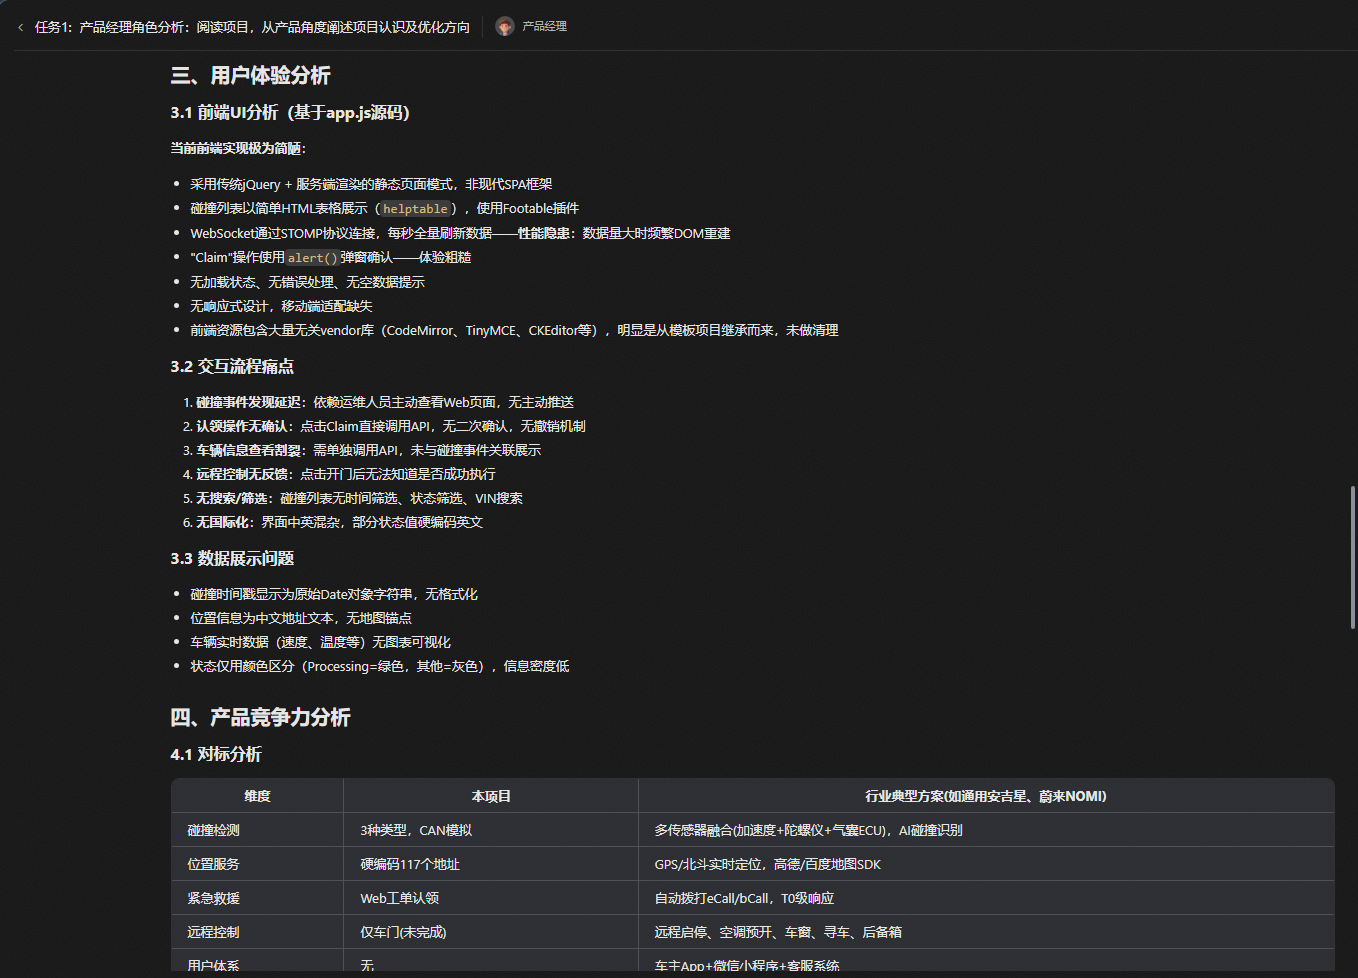Select list item 无搜索/筛选
Screen dimensions: 1358x978
359,498
